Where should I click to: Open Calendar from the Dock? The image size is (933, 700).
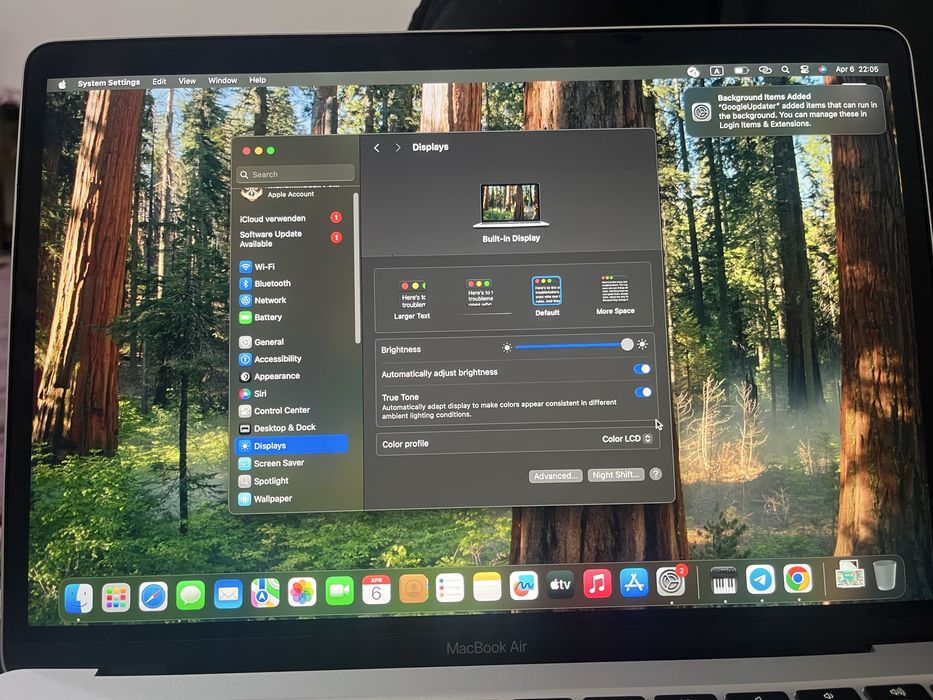click(376, 590)
